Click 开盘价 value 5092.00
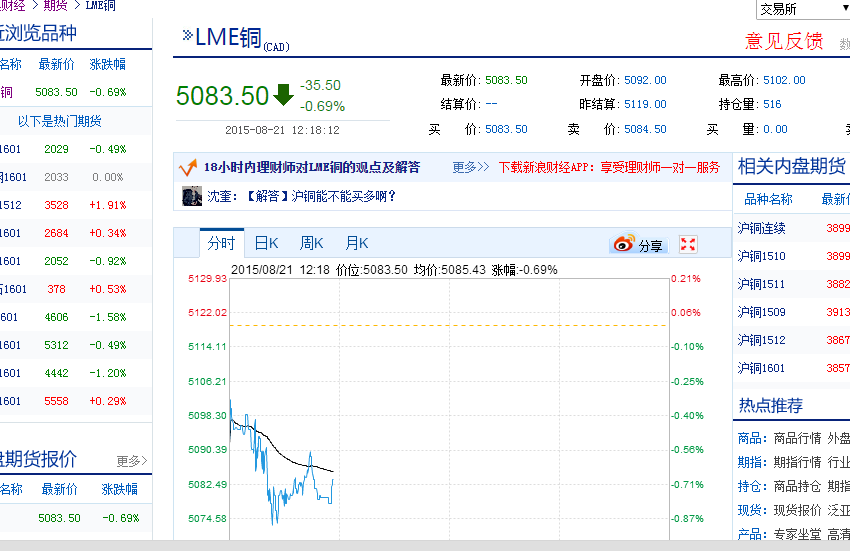 click(645, 80)
